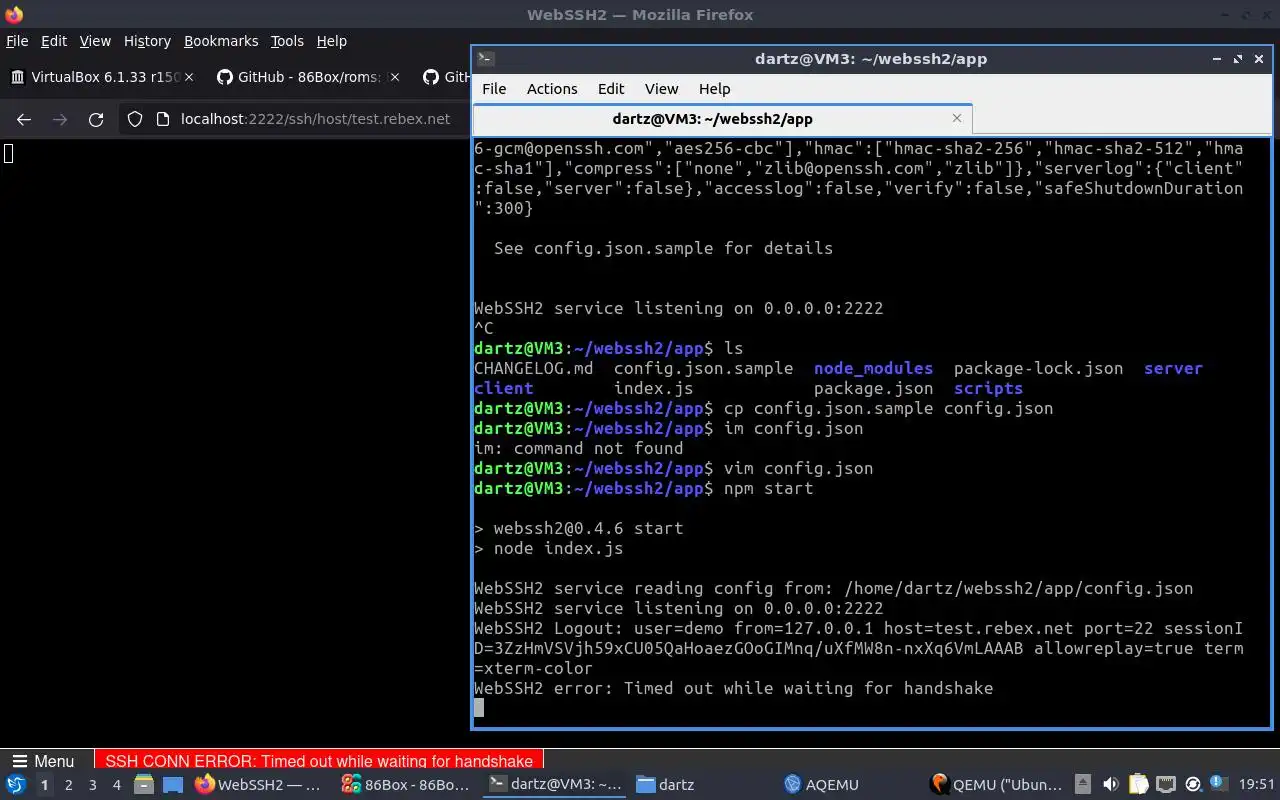
Task: Click 'config.json.sample' in ls output
Action: [703, 368]
